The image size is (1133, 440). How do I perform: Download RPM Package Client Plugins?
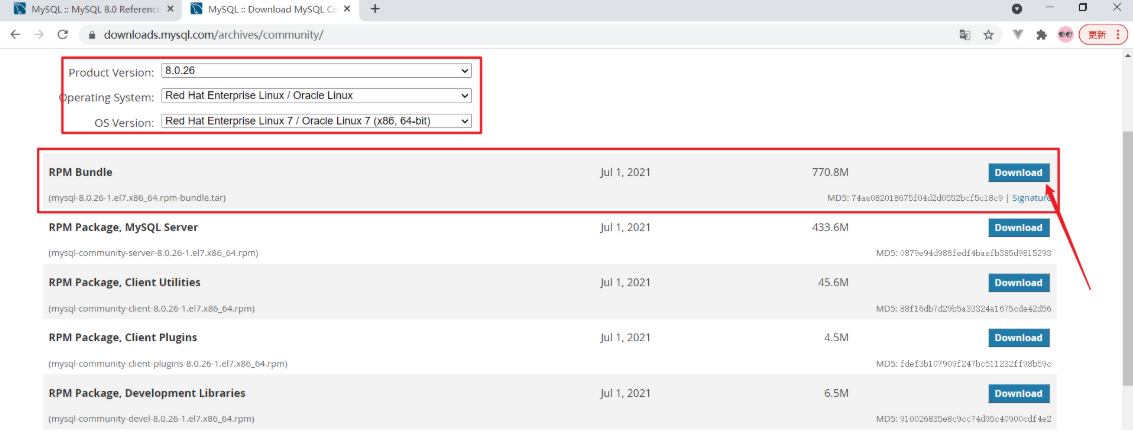tap(1019, 337)
